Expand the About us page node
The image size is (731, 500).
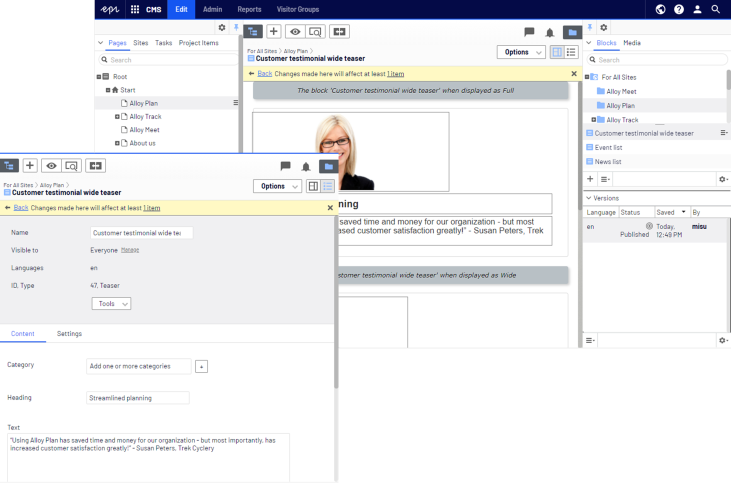click(x=117, y=143)
